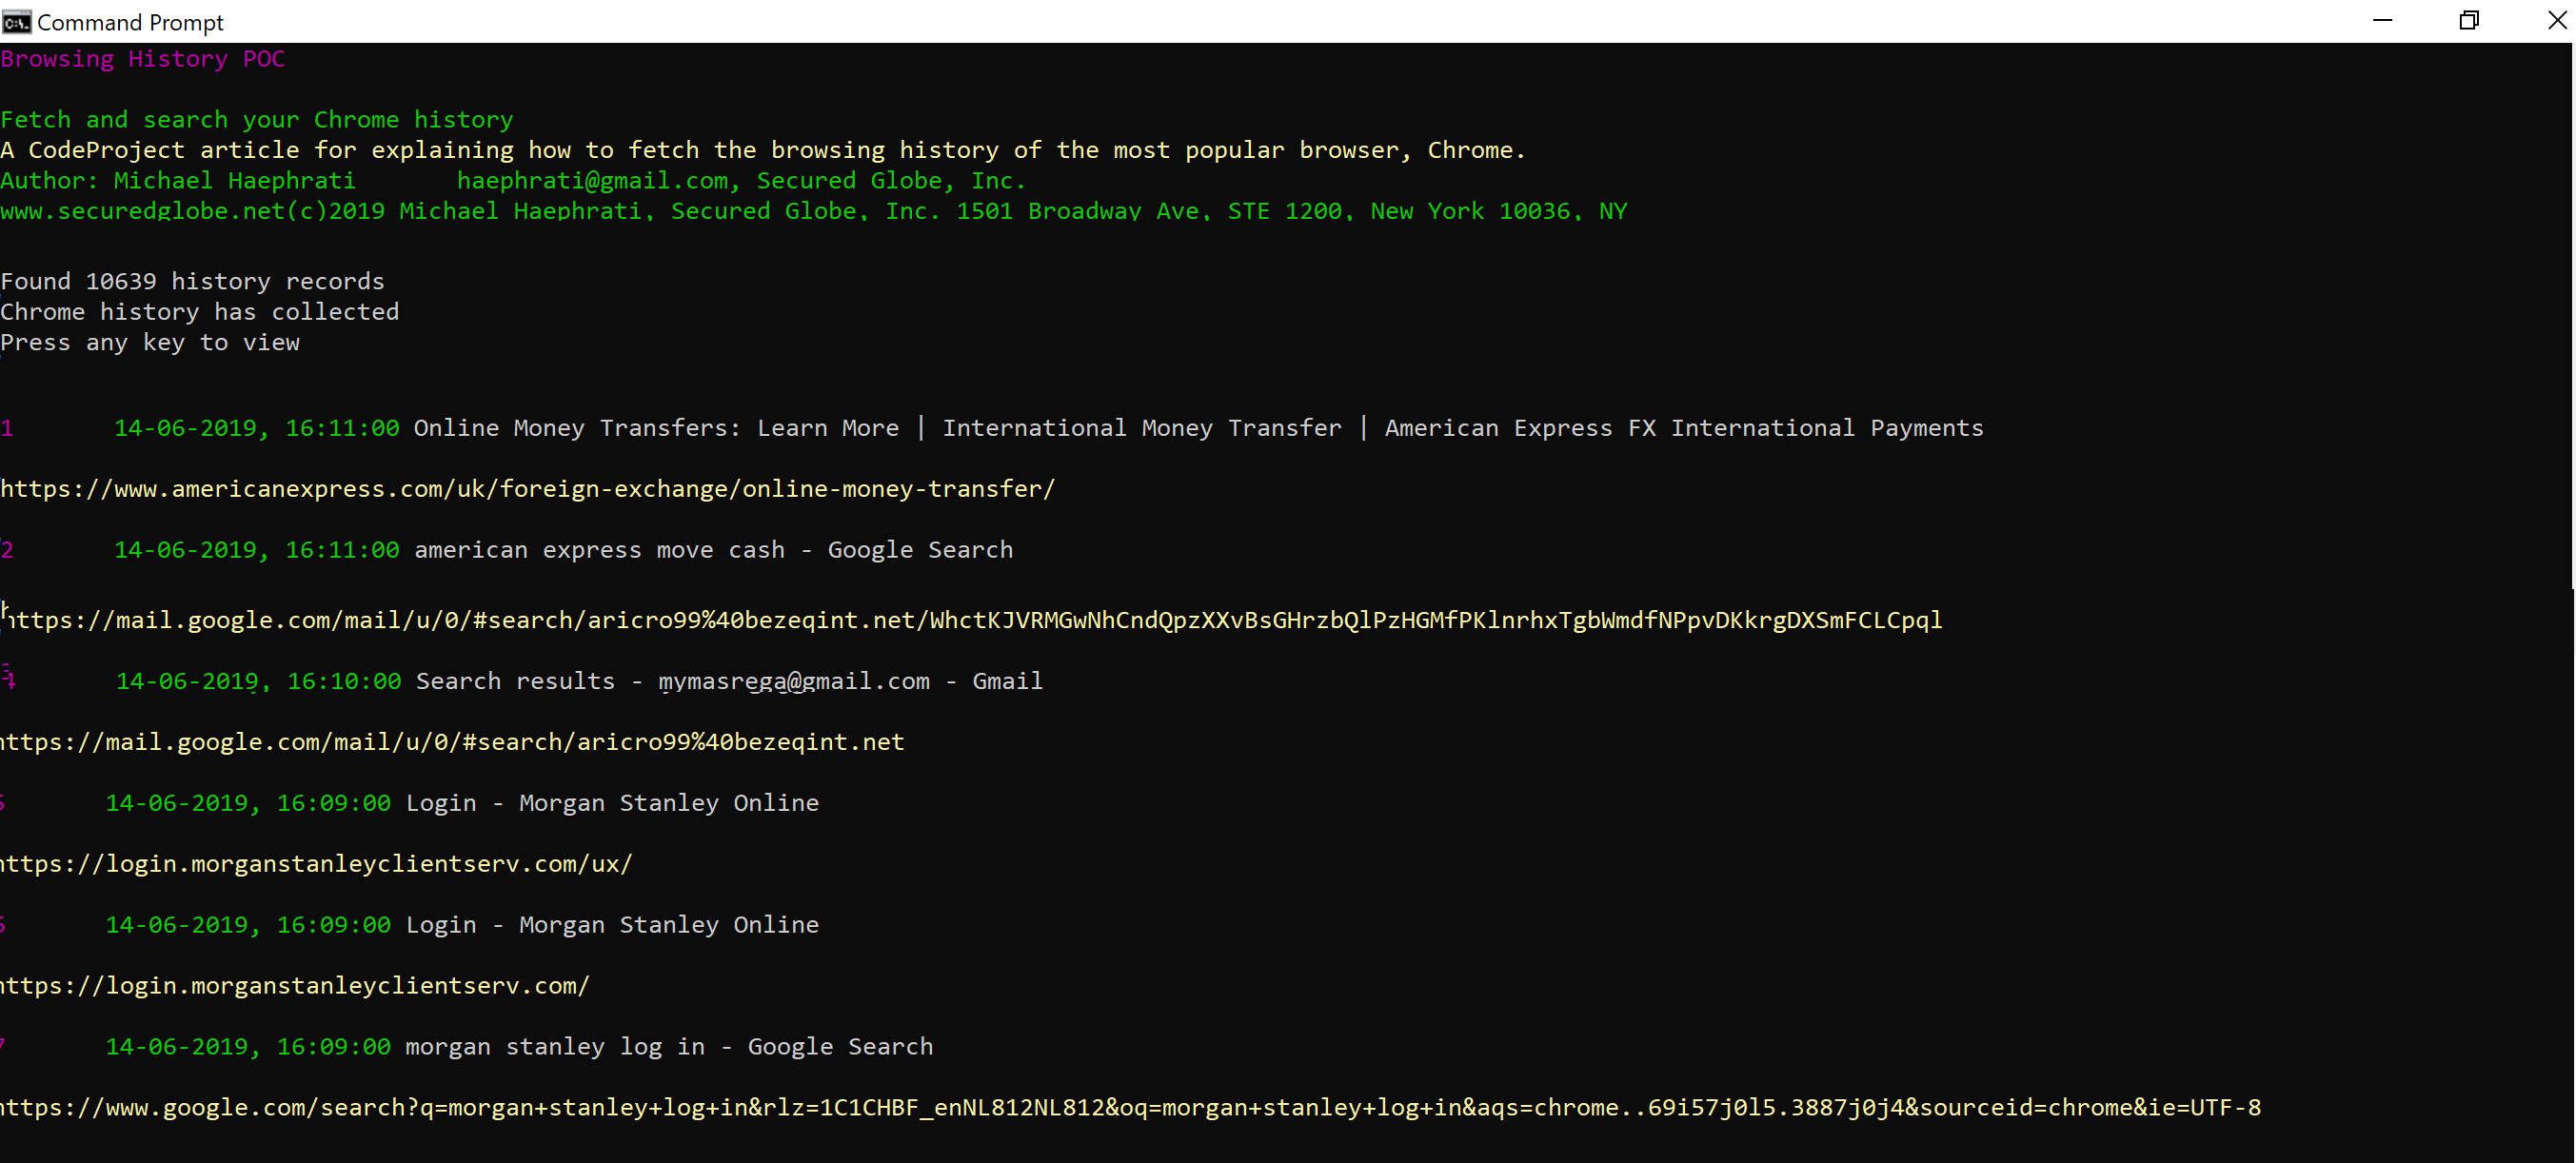
Task: Click 'Chrome history has collected' line
Action: tap(200, 312)
